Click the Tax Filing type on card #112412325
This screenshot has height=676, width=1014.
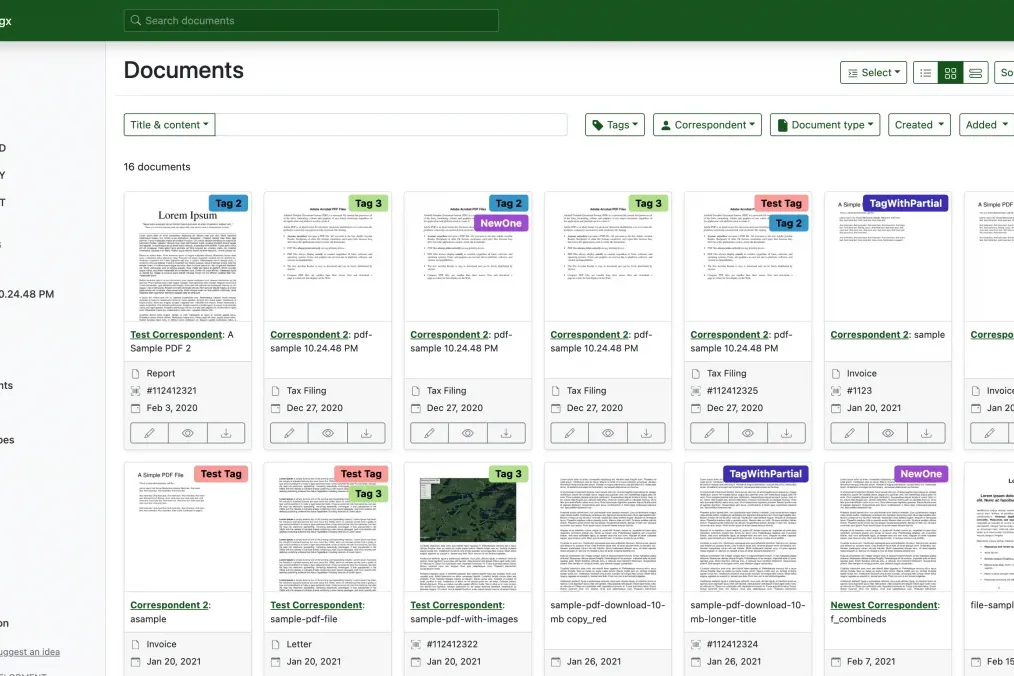pyautogui.click(x=726, y=373)
